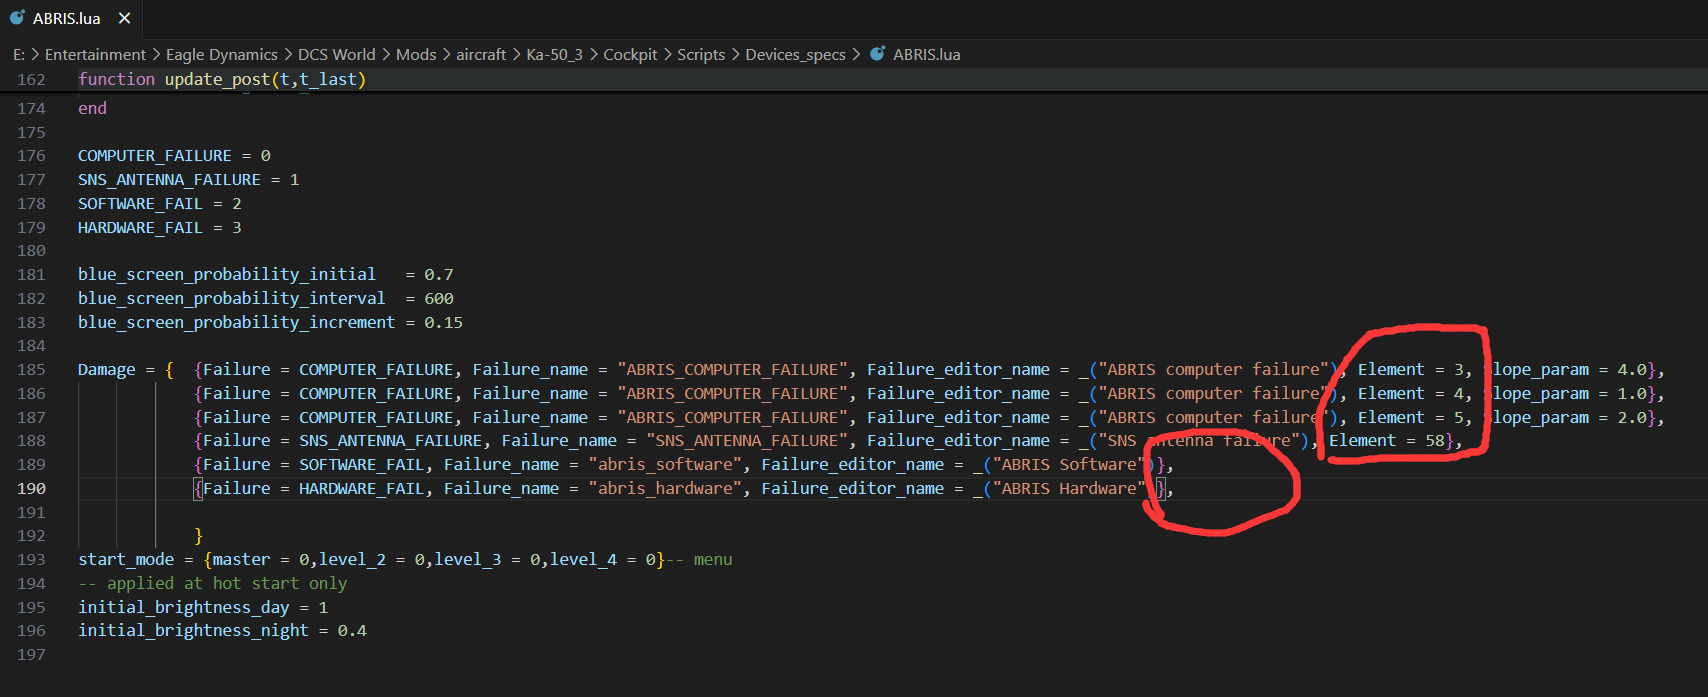
Task: Click the comment 'applied at hot start only'
Action: (213, 583)
